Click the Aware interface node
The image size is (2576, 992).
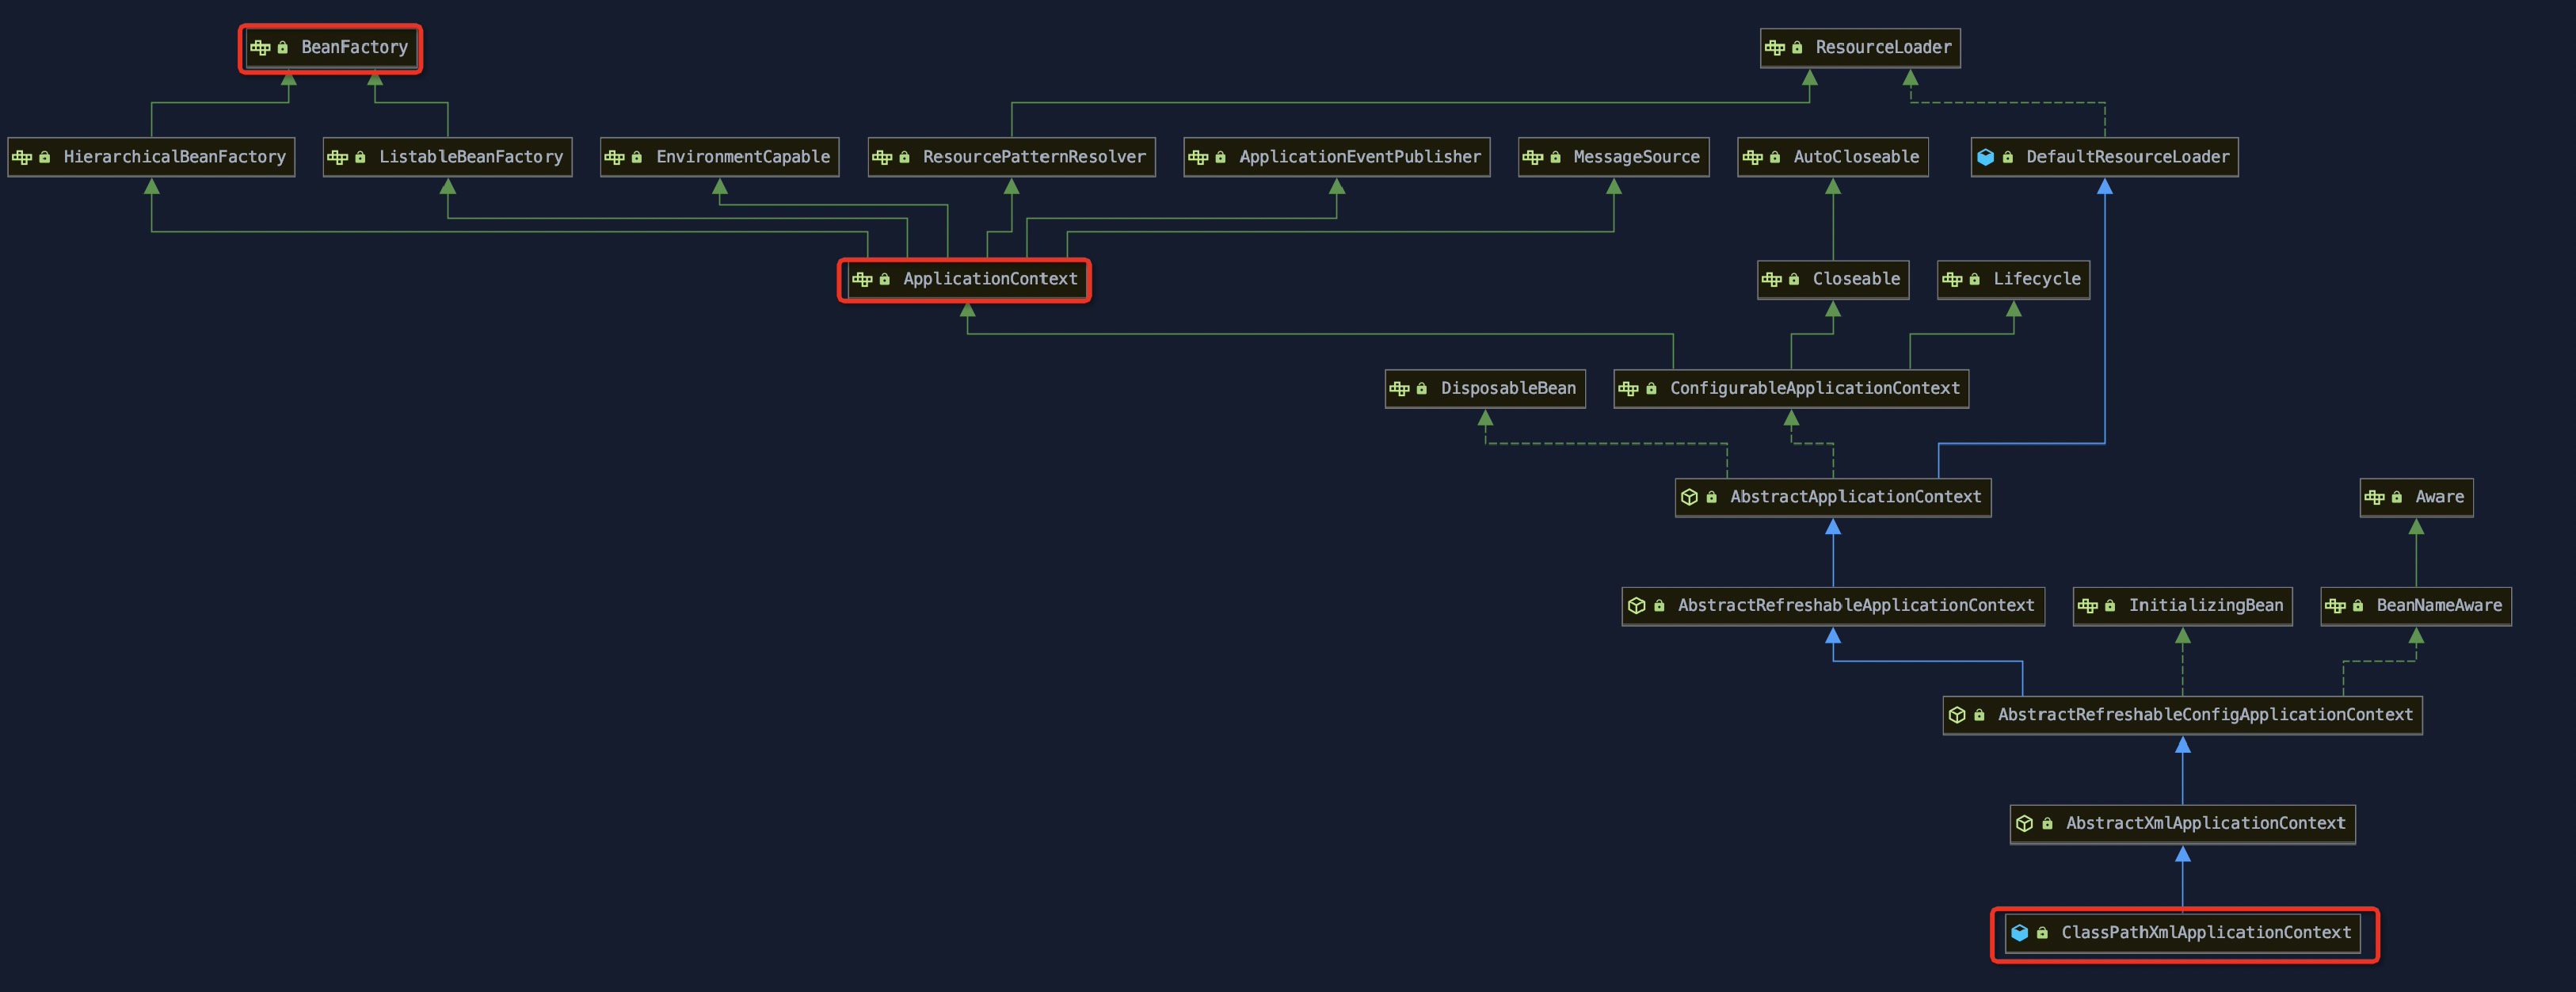click(2417, 497)
